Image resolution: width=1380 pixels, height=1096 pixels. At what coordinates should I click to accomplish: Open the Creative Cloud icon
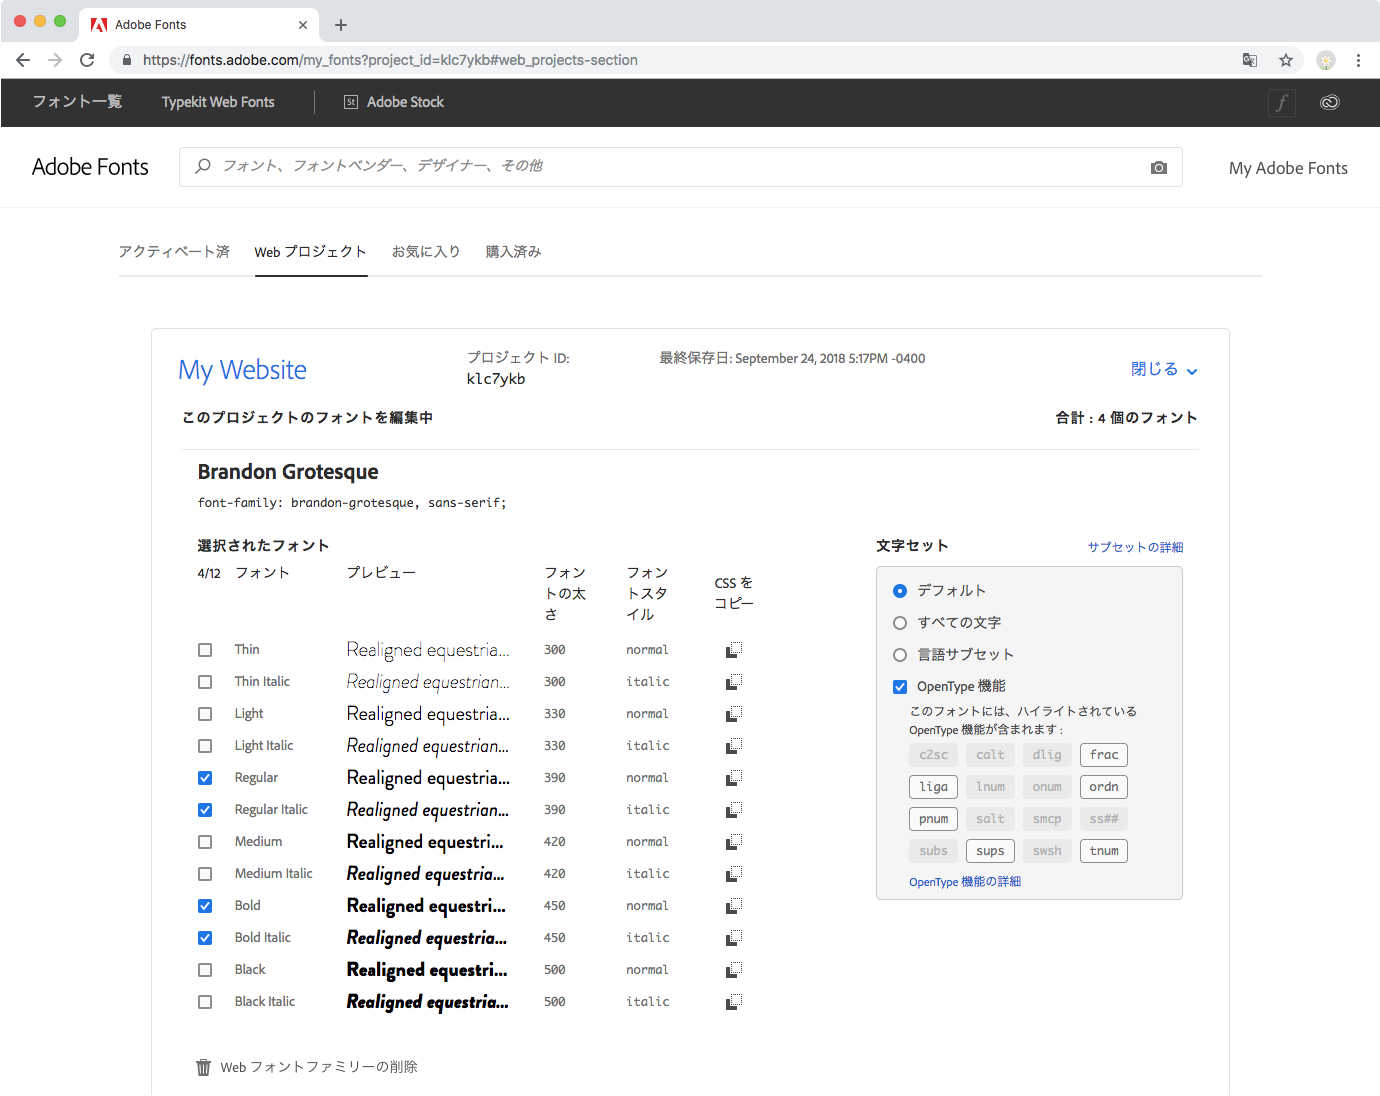pyautogui.click(x=1329, y=102)
